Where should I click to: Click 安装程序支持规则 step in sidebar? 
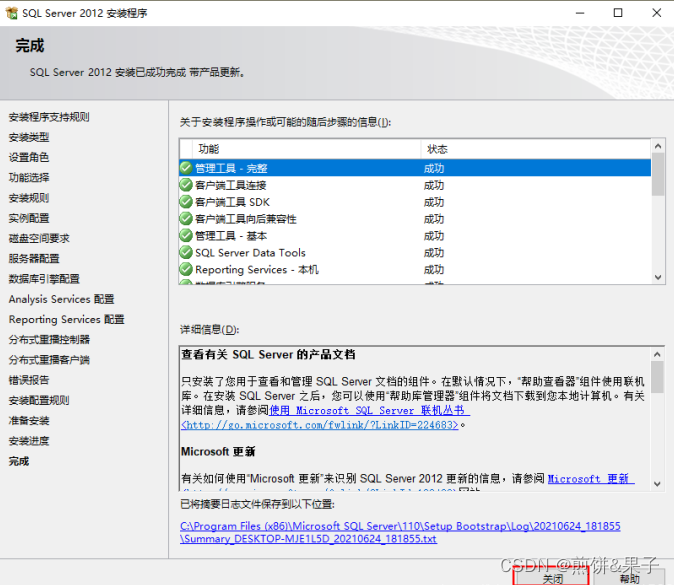tap(49, 117)
